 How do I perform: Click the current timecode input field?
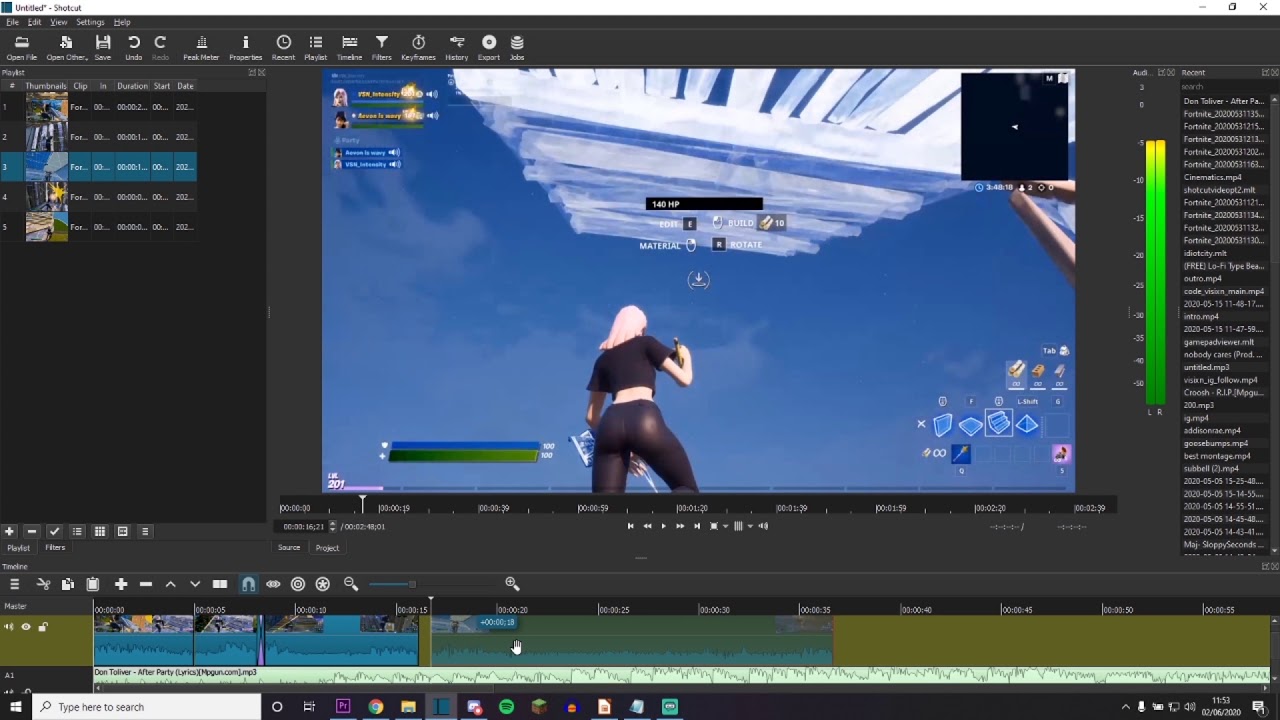[303, 527]
